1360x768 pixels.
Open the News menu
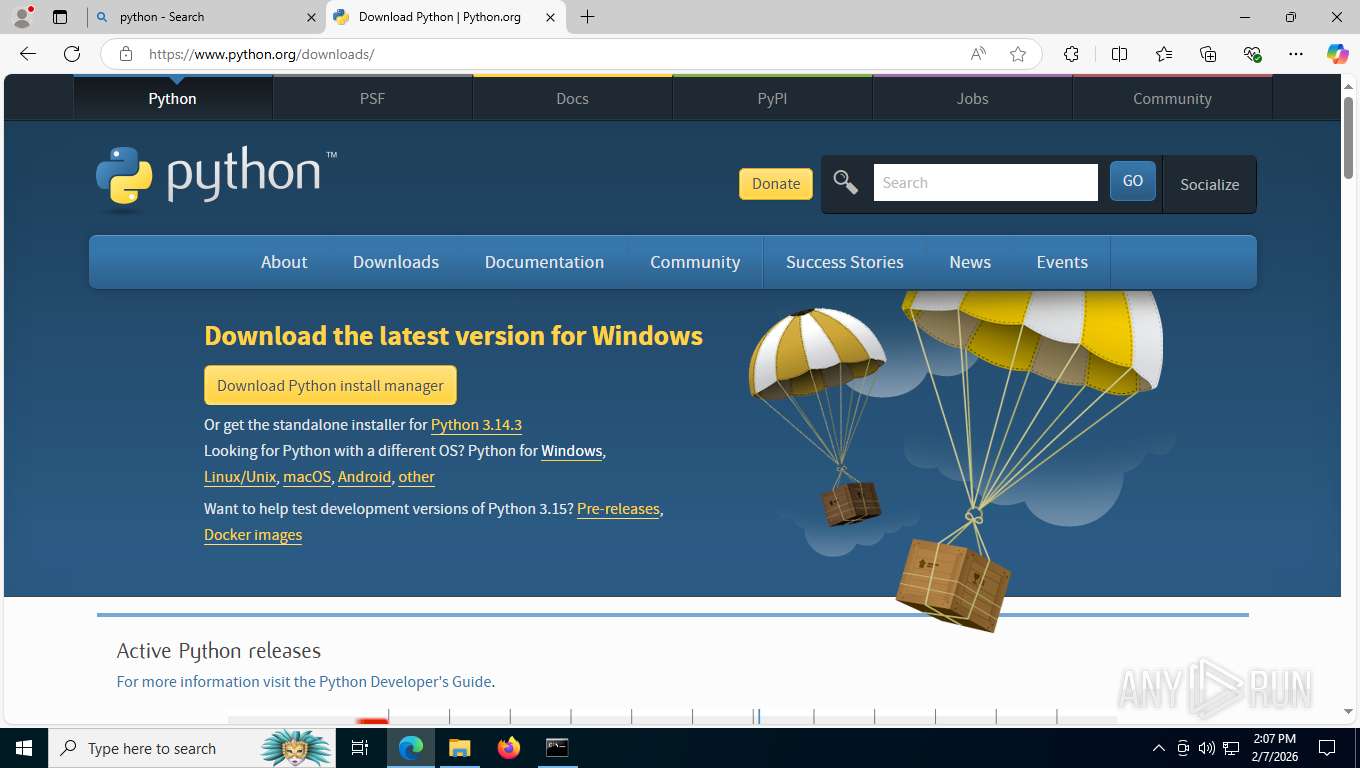point(970,262)
